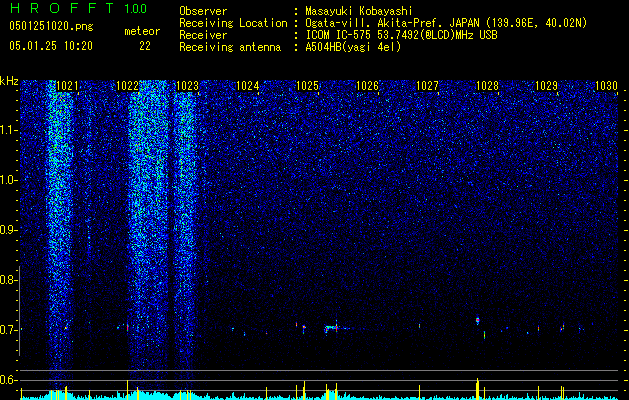Click the meteor count value 22
This screenshot has width=629, height=400.
[x=145, y=46]
